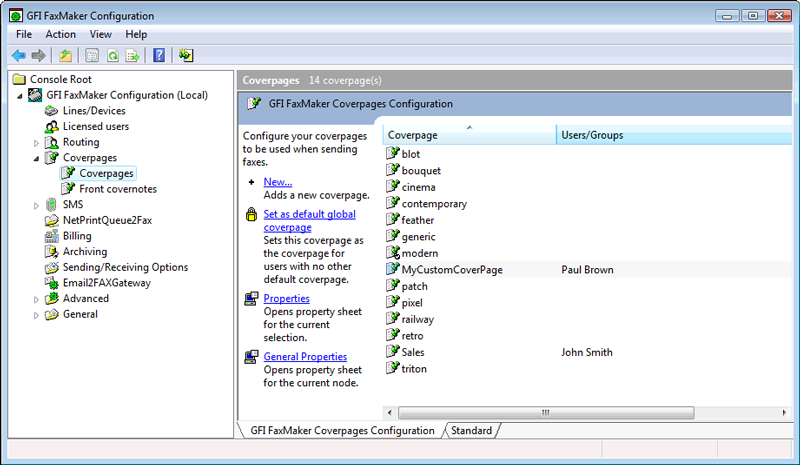Click the NetPrintQueue2Fax tree icon
This screenshot has height=465, width=800.
52,221
